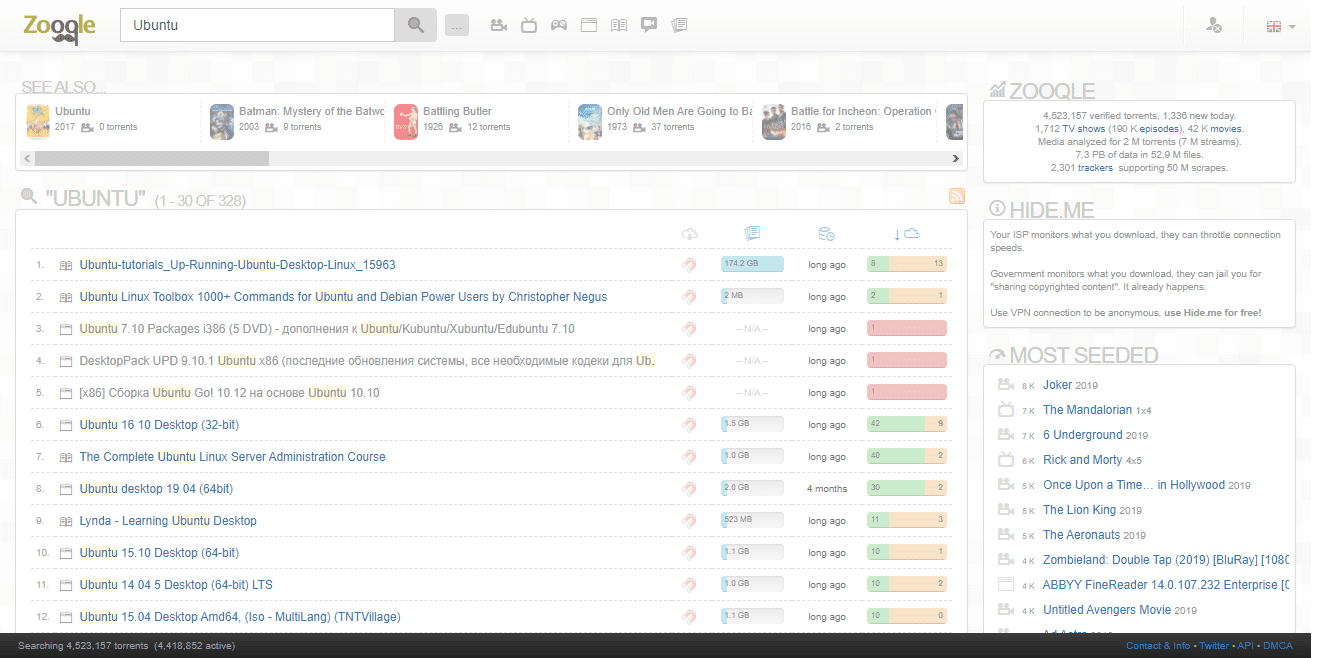Click the trackers link in stats panel
The height and width of the screenshot is (658, 1326).
[x=1094, y=168]
